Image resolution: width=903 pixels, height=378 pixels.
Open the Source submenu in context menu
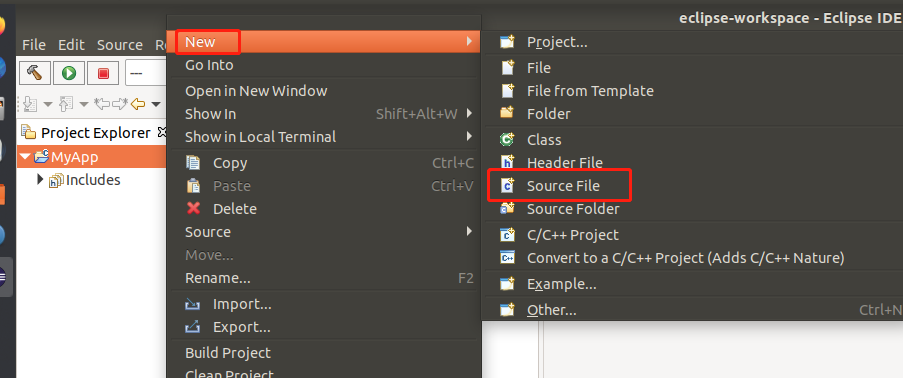(x=323, y=232)
